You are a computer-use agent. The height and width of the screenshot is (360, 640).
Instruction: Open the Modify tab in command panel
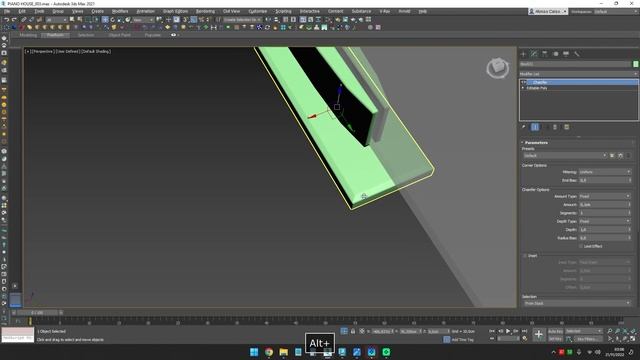tap(534, 54)
